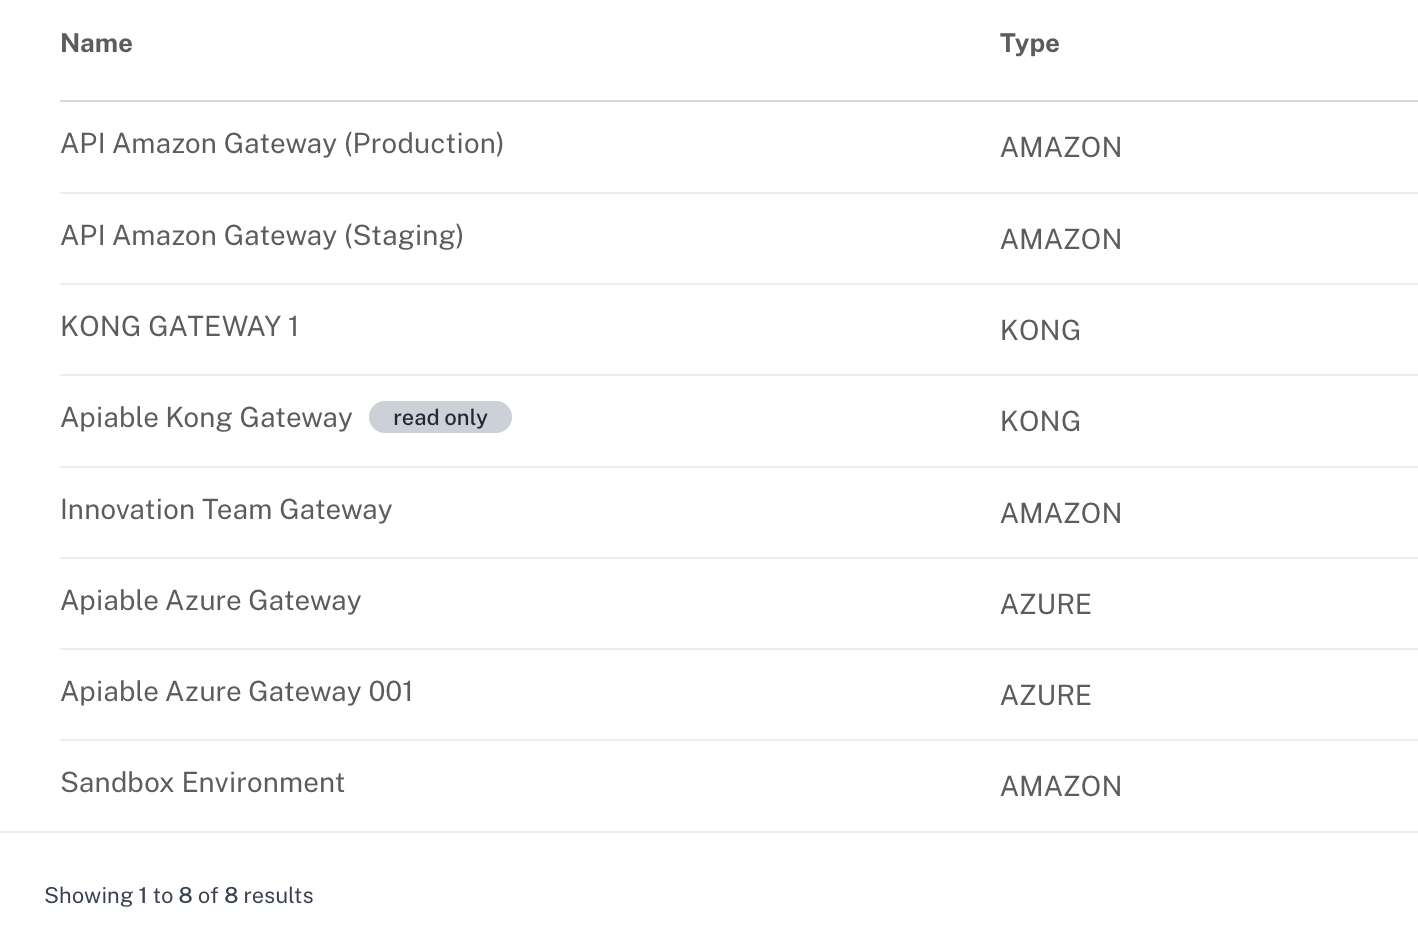Select AMAZON type on Production gateway row
This screenshot has height=926, width=1418.
coord(1061,147)
